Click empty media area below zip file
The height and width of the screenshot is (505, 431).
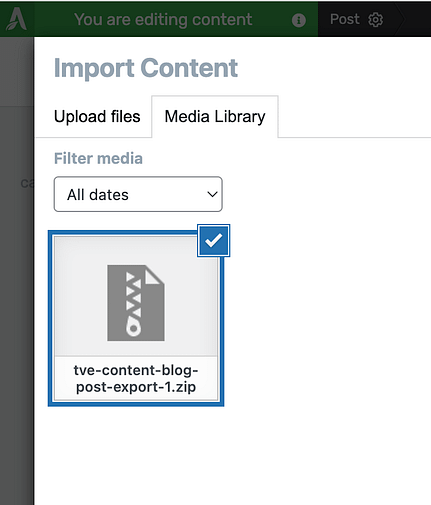tap(232, 455)
